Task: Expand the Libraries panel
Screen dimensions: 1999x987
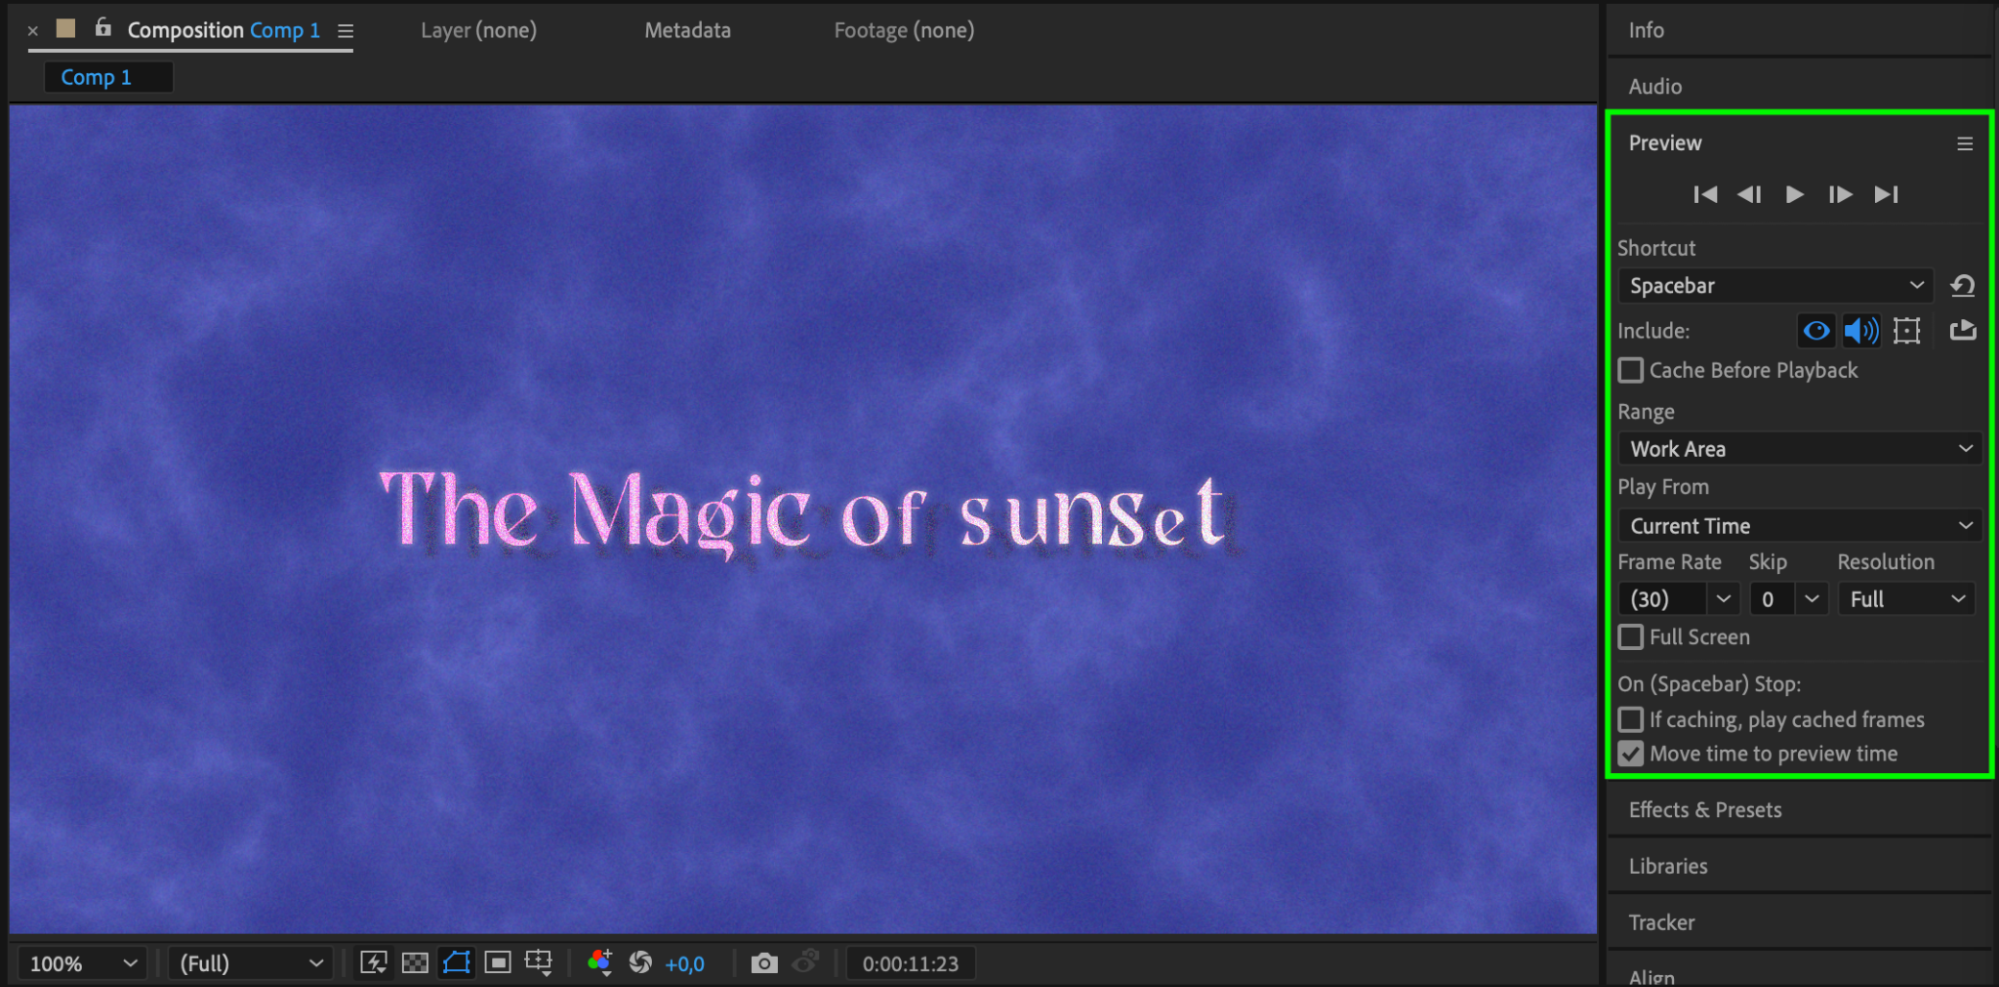Action: [x=1668, y=866]
